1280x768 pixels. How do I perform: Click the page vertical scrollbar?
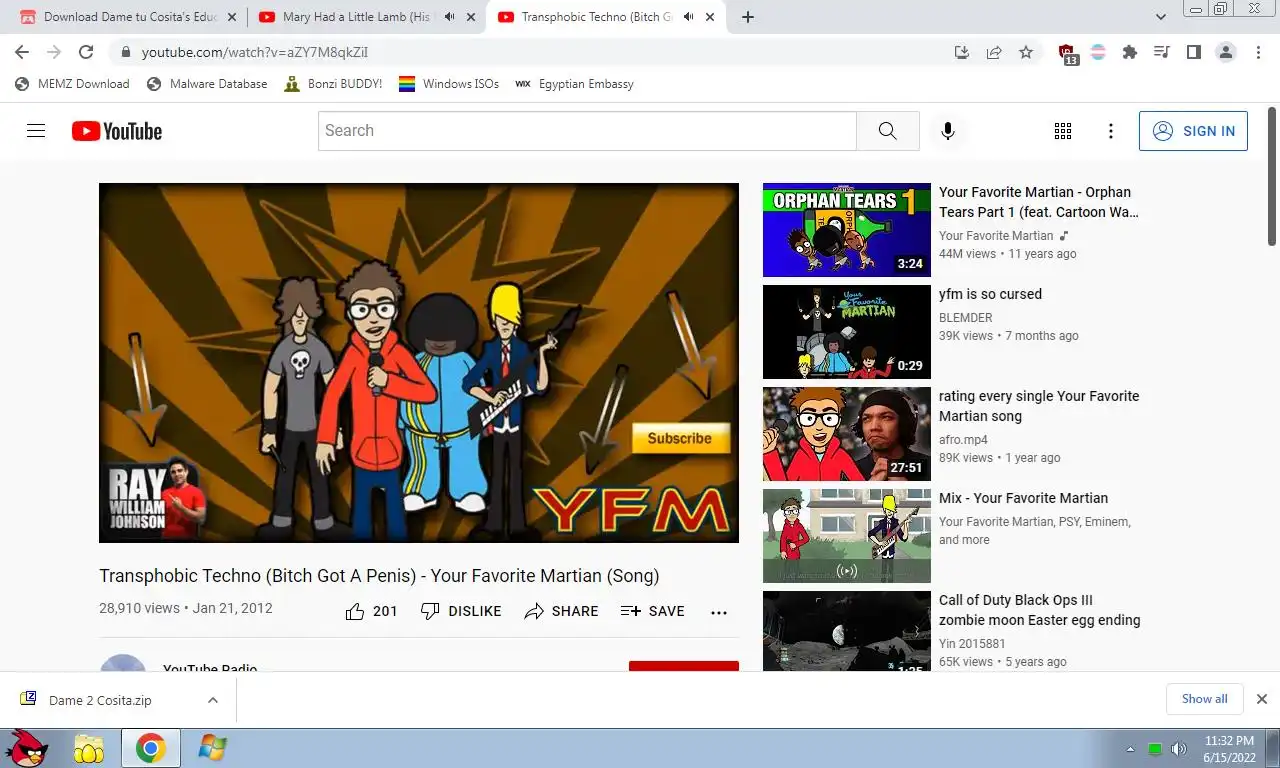[1272, 177]
